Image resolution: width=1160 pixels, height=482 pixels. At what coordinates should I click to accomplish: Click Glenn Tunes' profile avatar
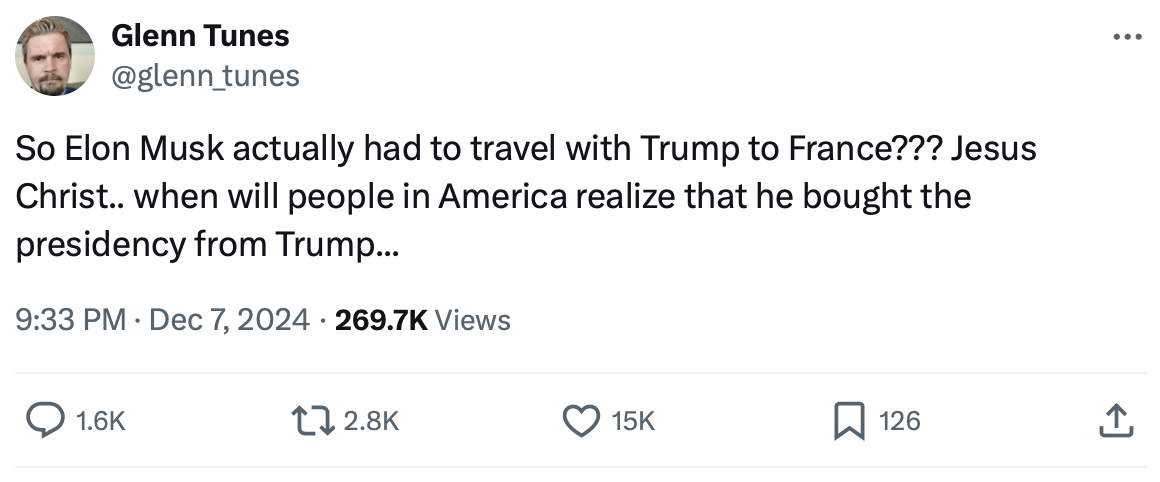(55, 57)
